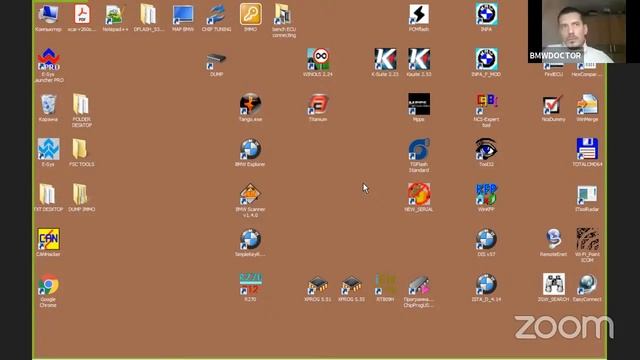Viewport: 640px width, 360px height.
Task: Launch the INPA shortcut
Action: pos(486,15)
